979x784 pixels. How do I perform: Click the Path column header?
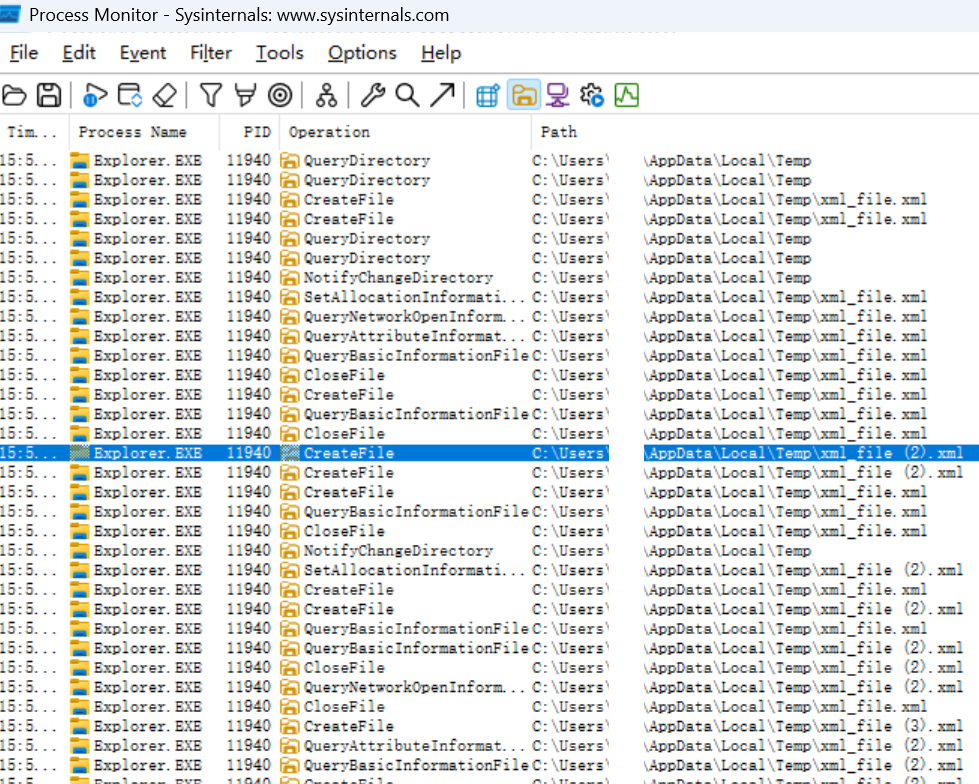755,132
